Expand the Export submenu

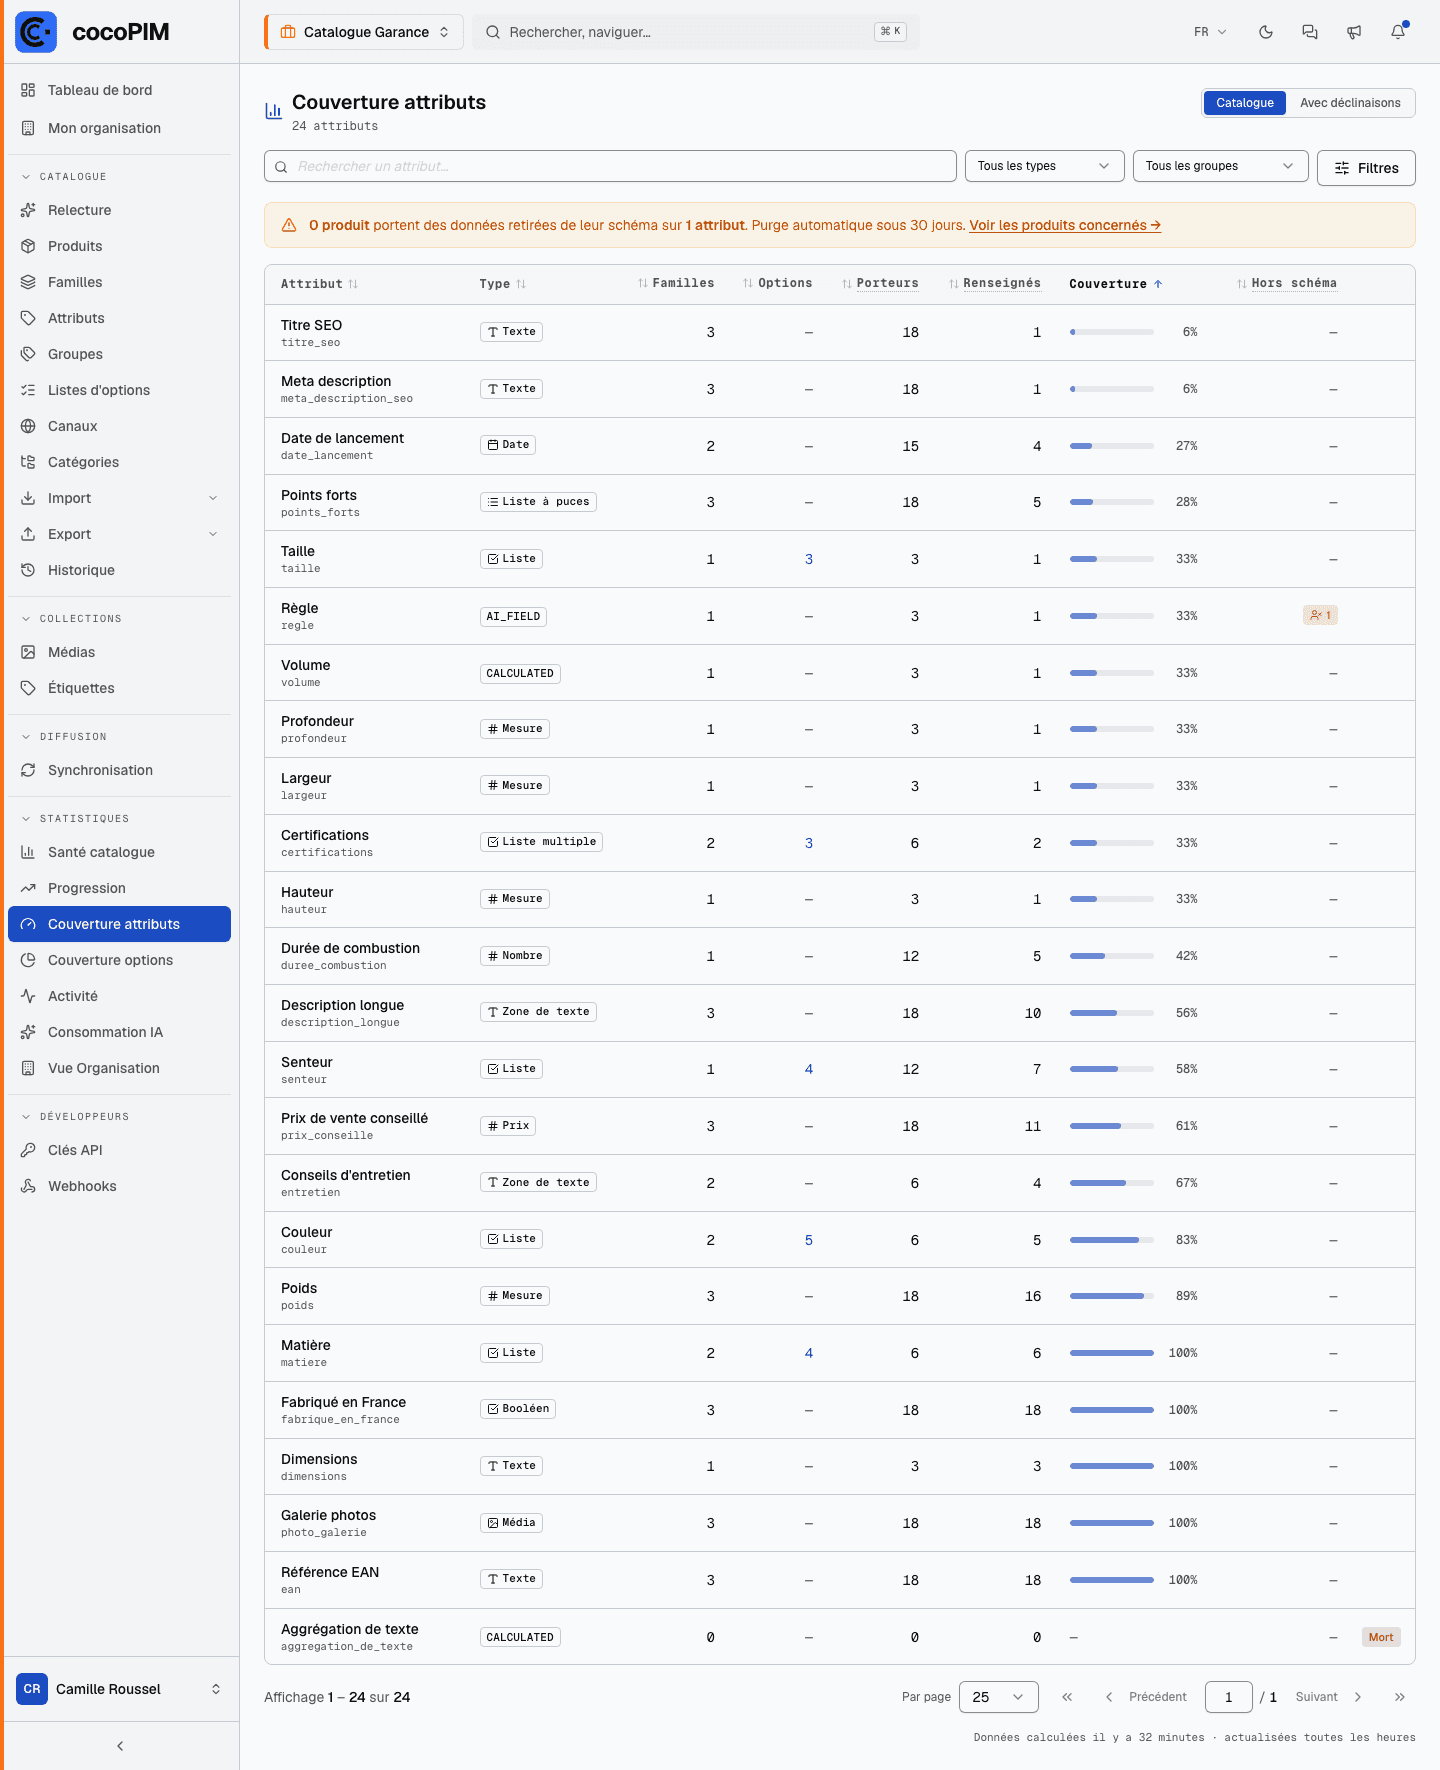point(120,534)
